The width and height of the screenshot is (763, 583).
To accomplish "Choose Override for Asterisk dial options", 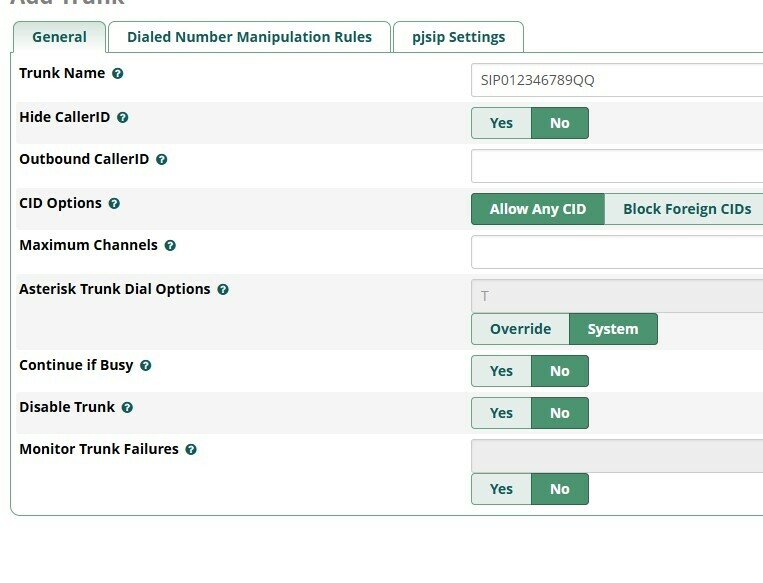I will 520,329.
